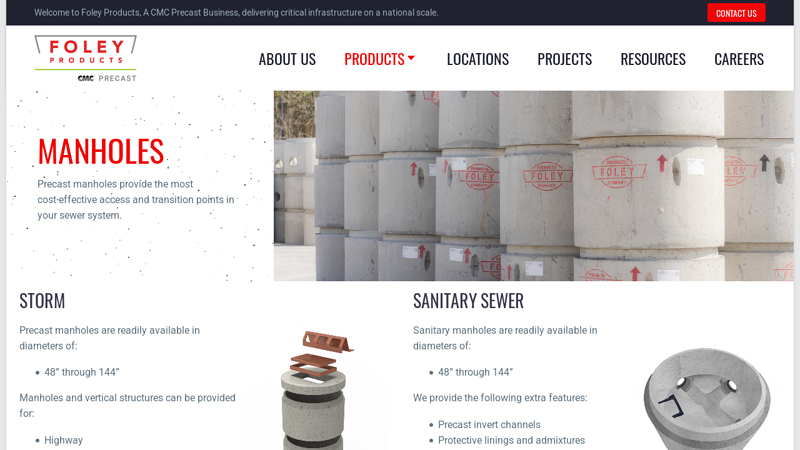Click the Sanitary Sewer section heading
Screen dimensions: 800x450
468,301
